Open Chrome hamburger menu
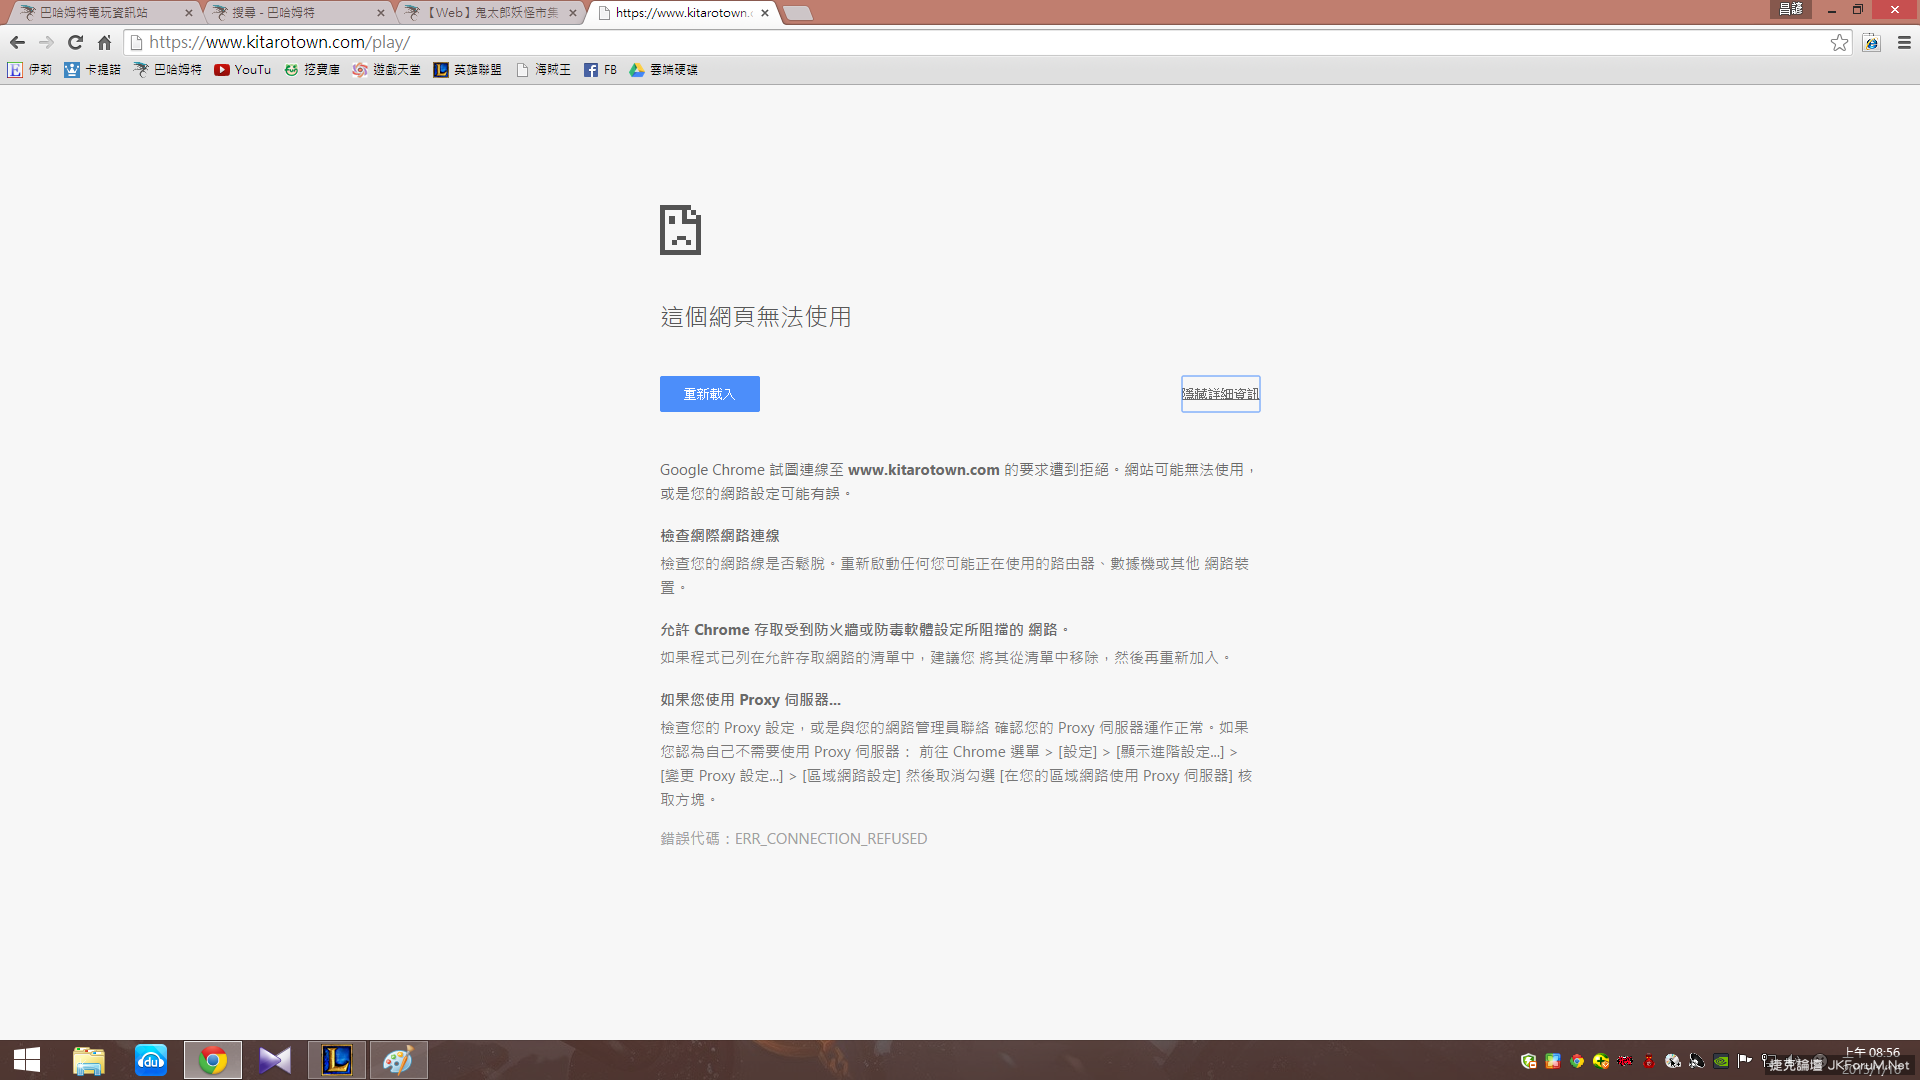This screenshot has width=1920, height=1080. (1904, 42)
